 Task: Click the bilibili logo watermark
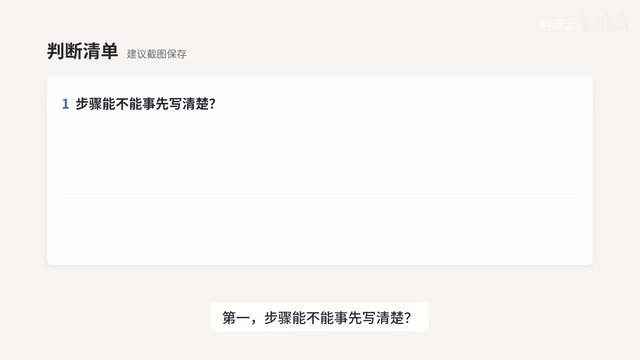coord(606,22)
